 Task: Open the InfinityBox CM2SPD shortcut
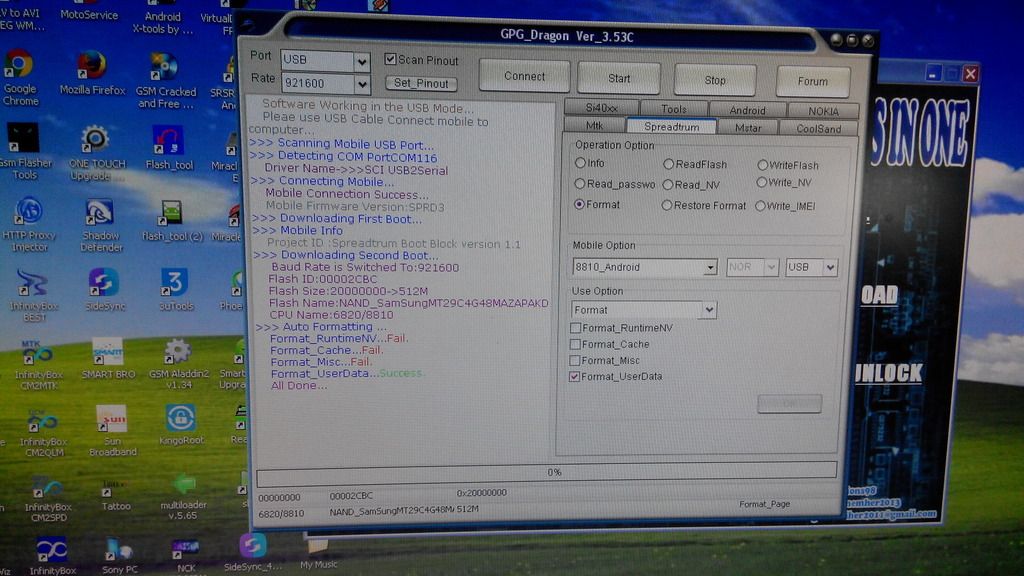coord(48,498)
